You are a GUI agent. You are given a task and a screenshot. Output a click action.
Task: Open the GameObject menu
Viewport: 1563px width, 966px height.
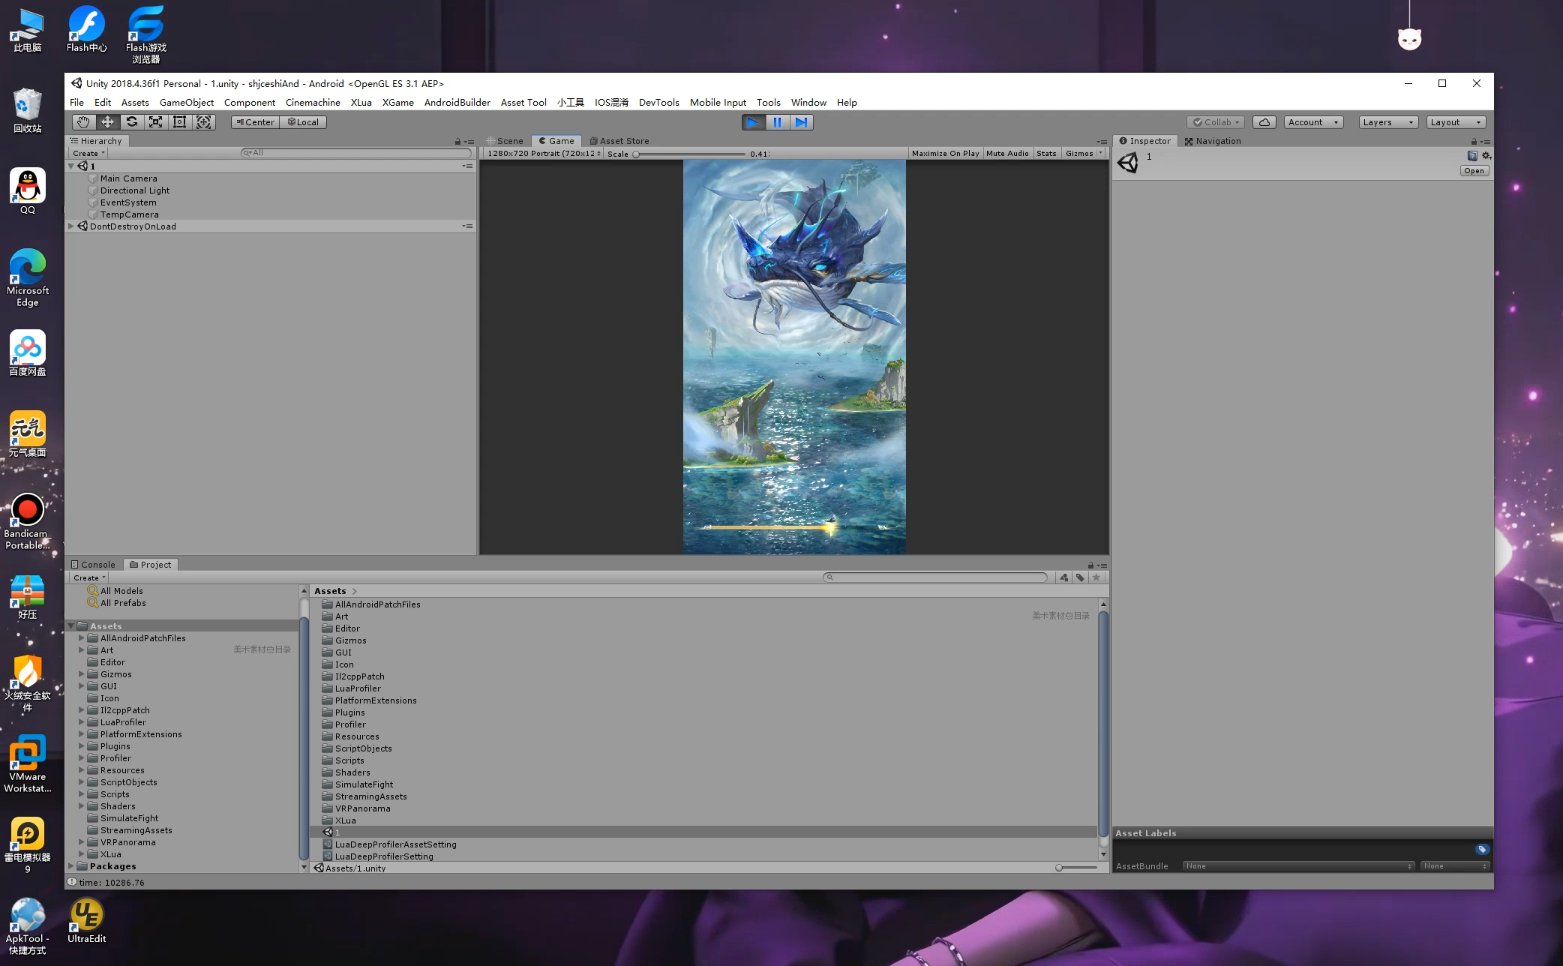tap(186, 103)
